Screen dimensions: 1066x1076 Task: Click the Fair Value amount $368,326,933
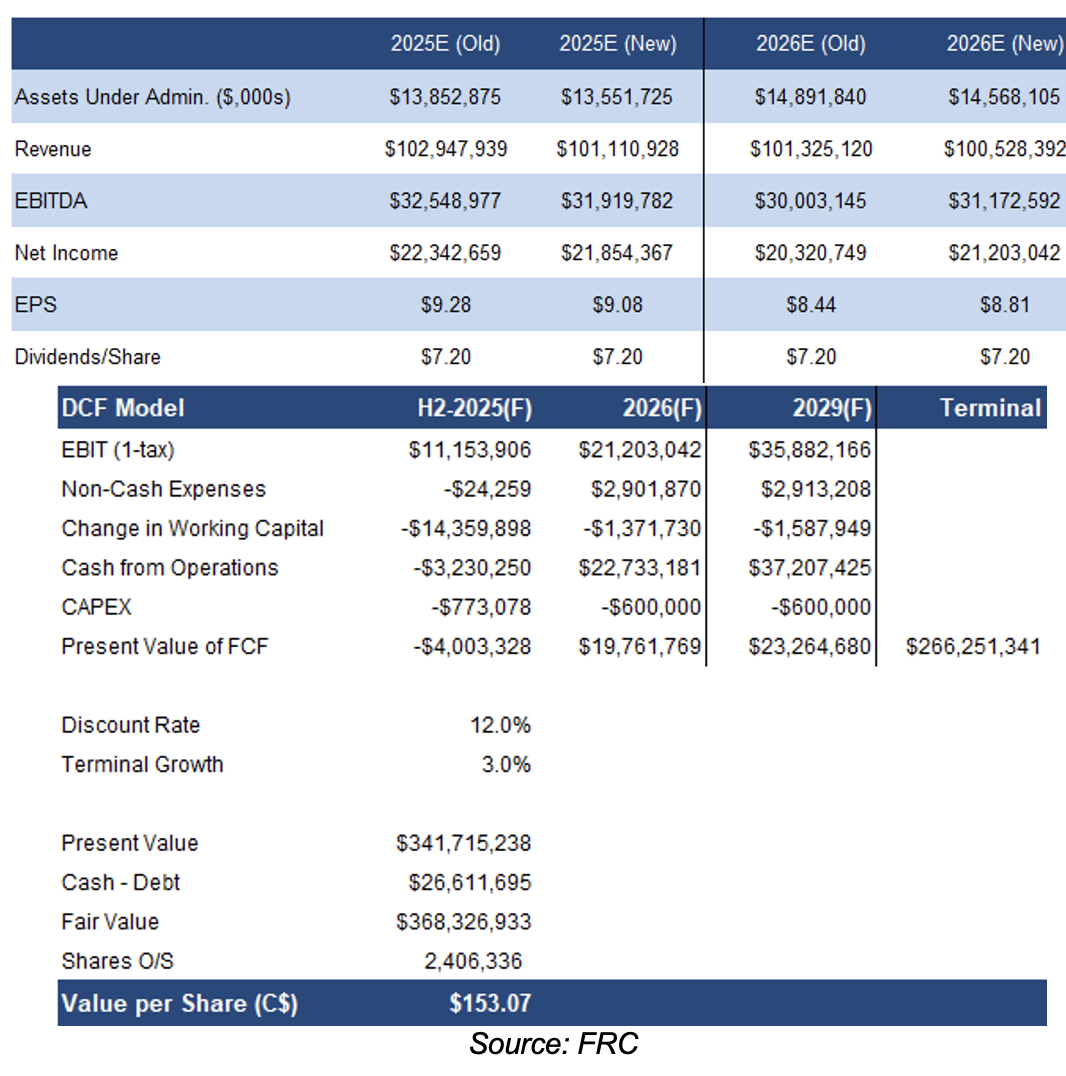[x=463, y=922]
